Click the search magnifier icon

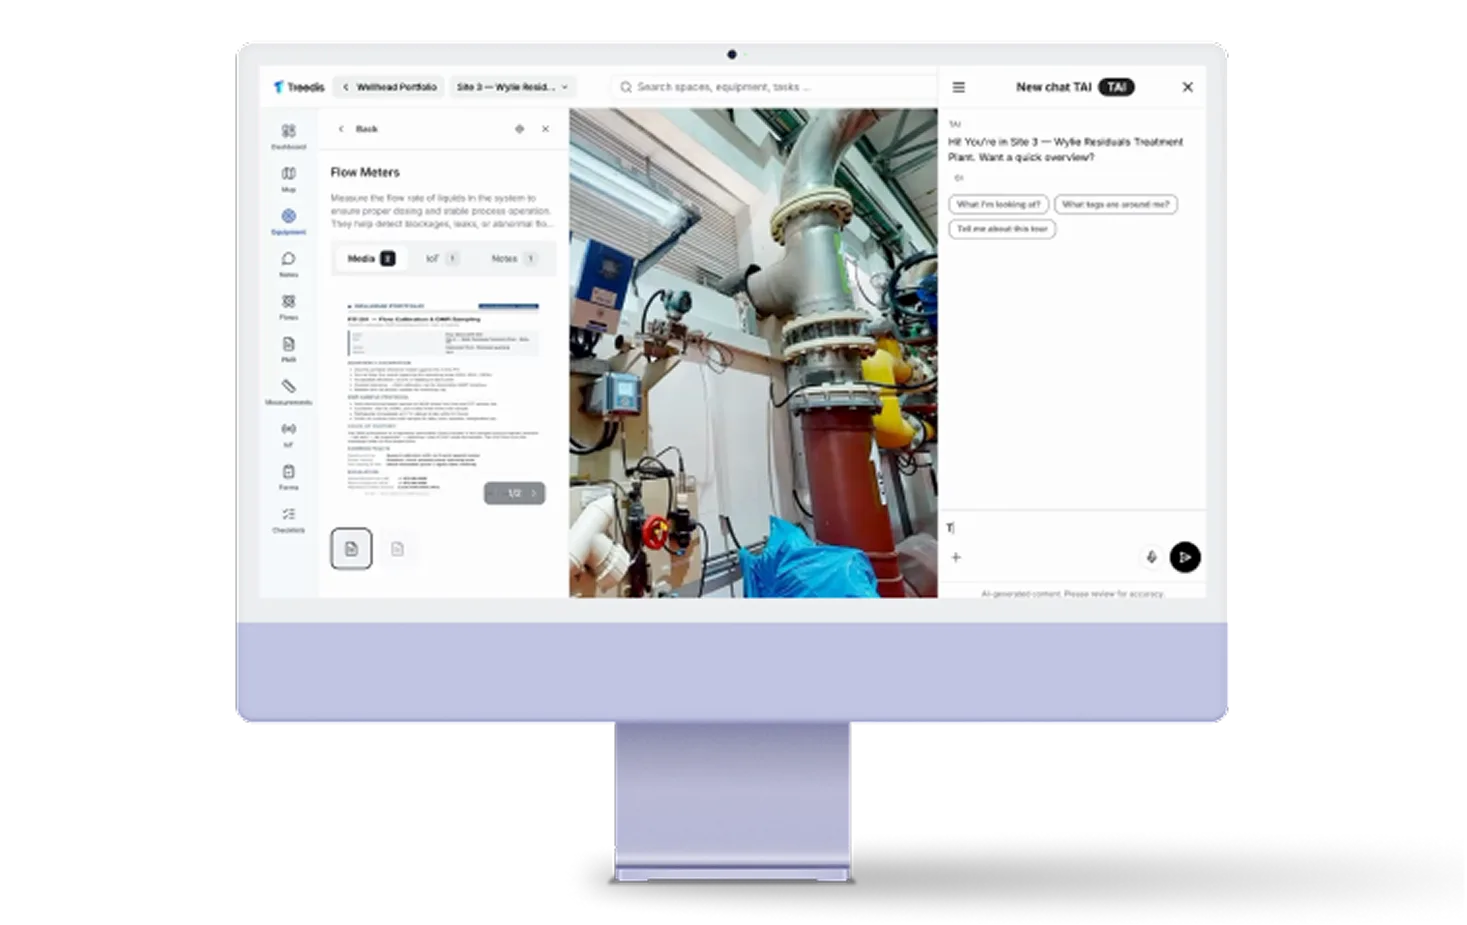coord(626,87)
